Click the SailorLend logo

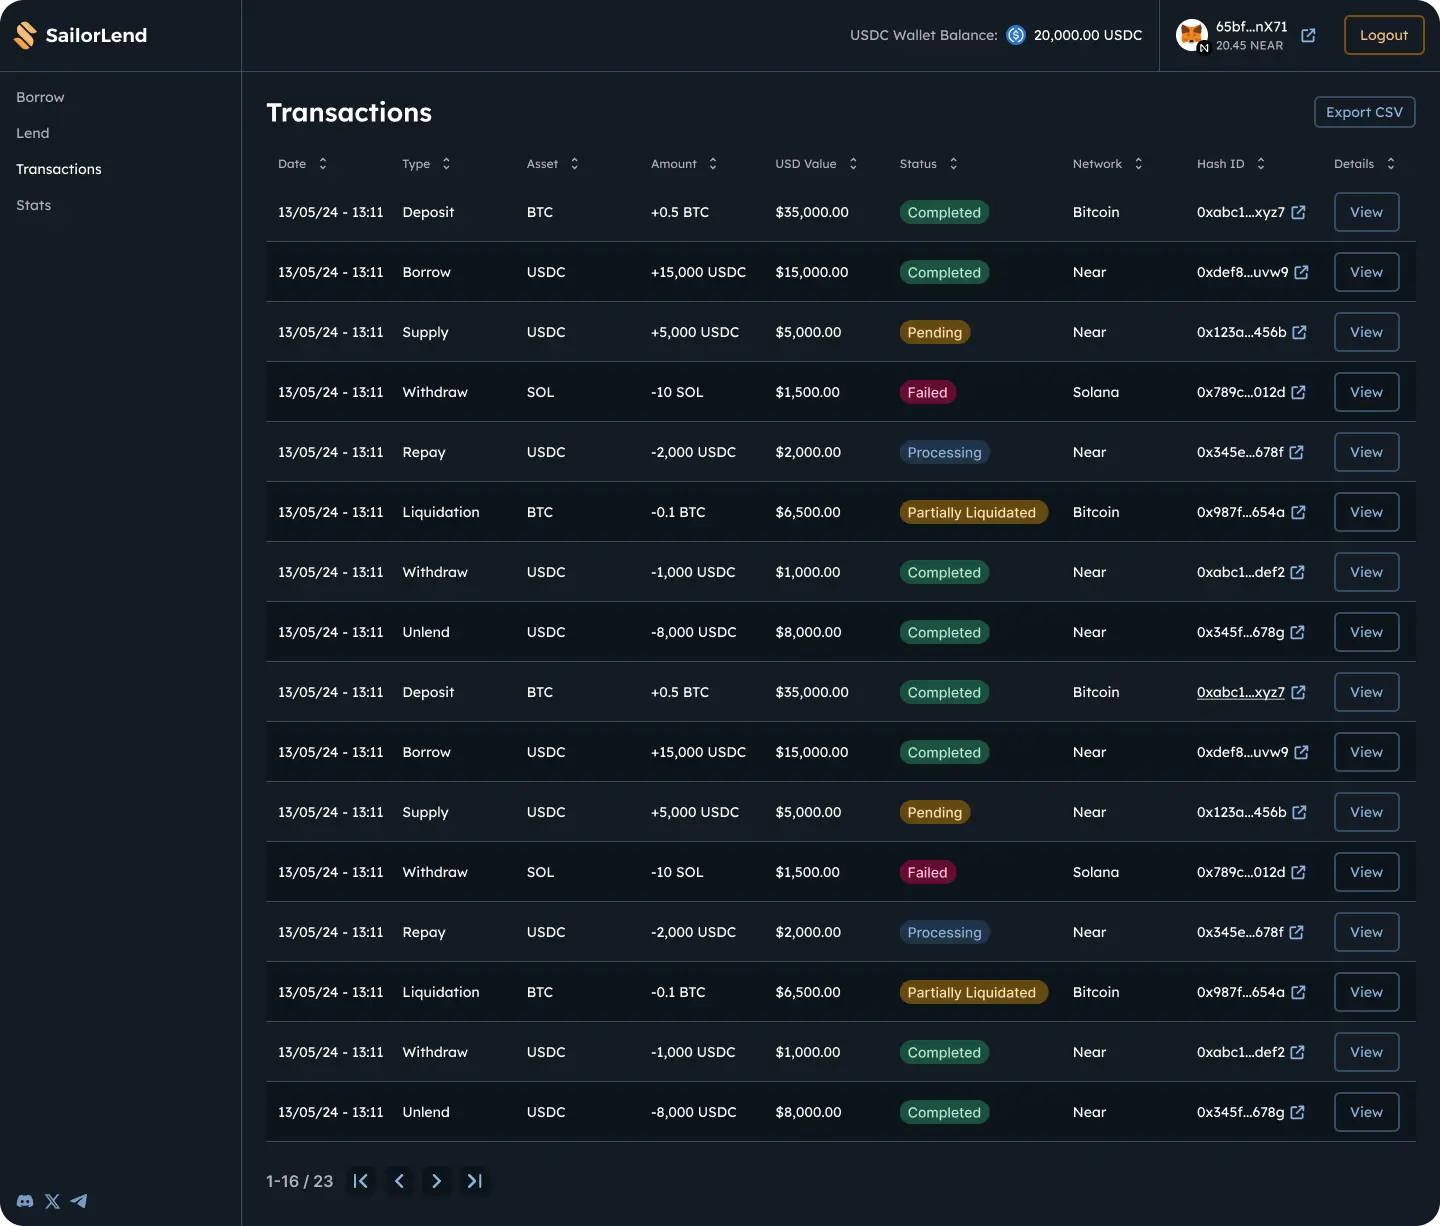81,36
